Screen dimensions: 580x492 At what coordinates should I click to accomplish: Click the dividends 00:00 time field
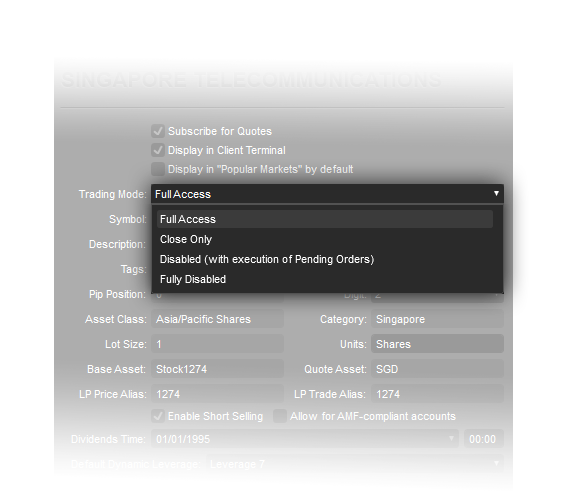coord(484,439)
